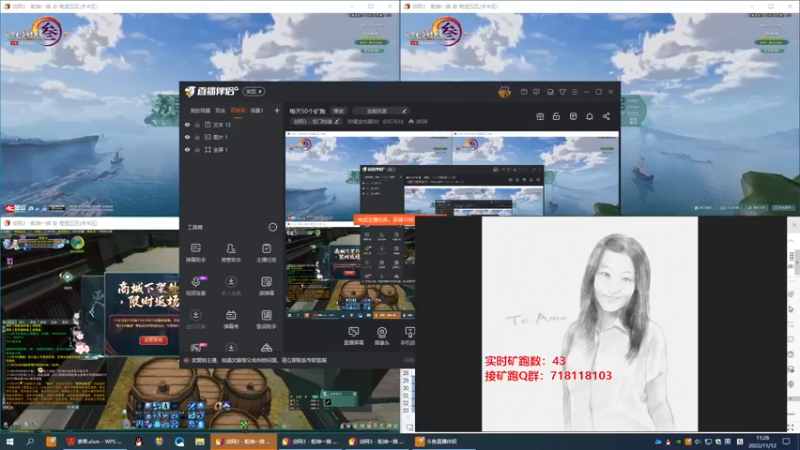The height and width of the screenshot is (450, 800).
Task: Open the 主播任务 tool
Action: pyautogui.click(x=266, y=253)
